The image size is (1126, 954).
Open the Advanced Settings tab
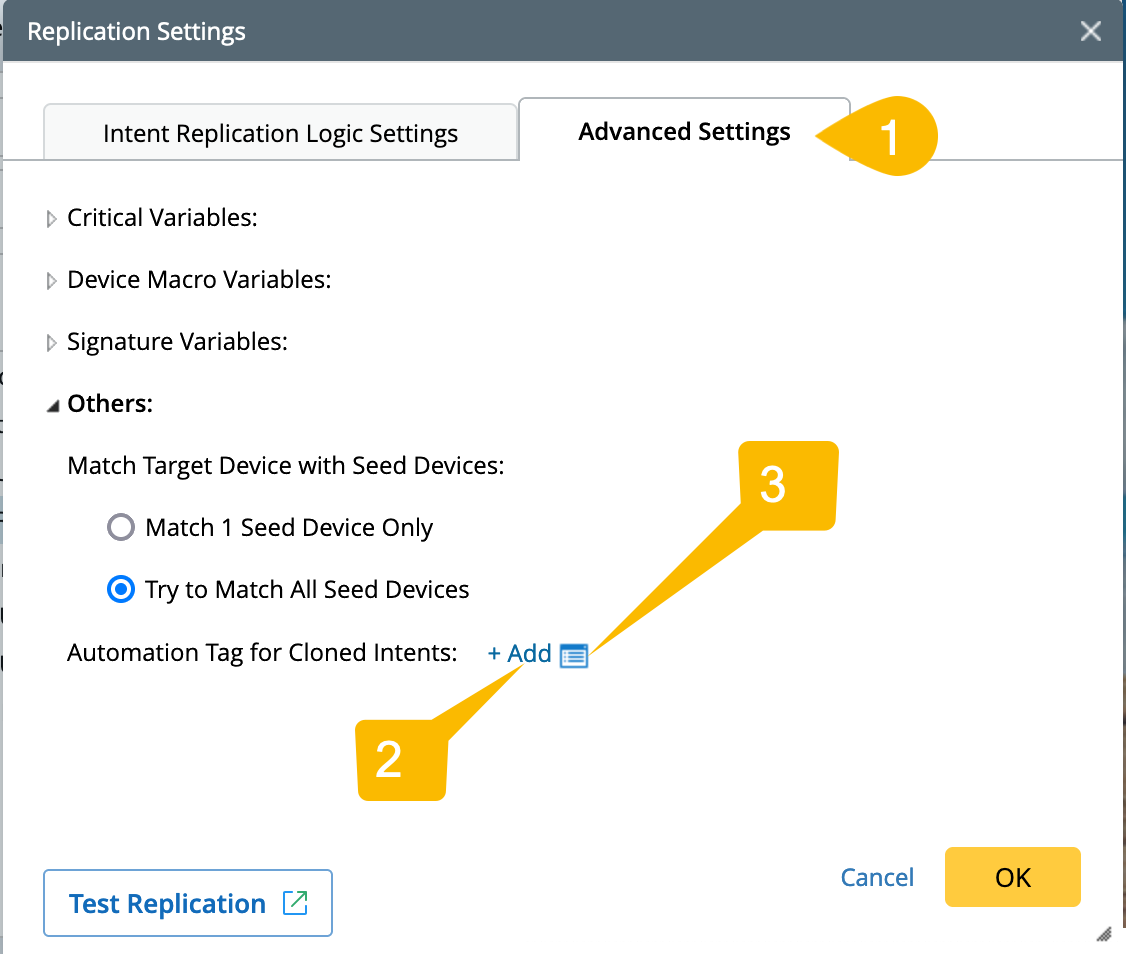pyautogui.click(x=684, y=132)
